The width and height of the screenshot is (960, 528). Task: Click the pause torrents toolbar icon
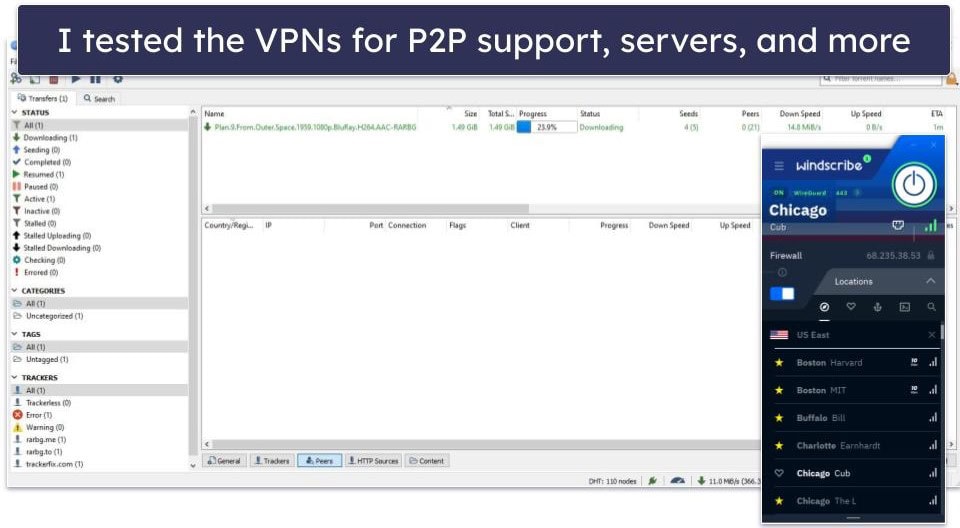click(x=95, y=79)
